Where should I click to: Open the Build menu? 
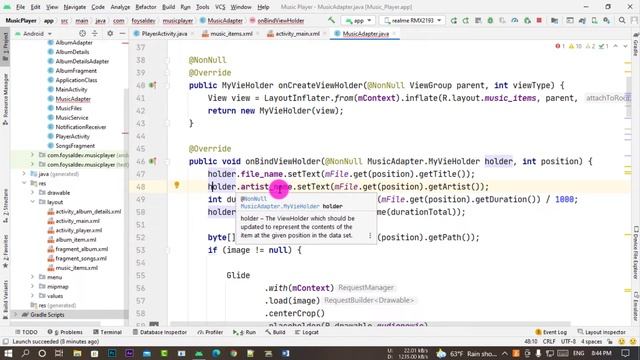[169, 7]
